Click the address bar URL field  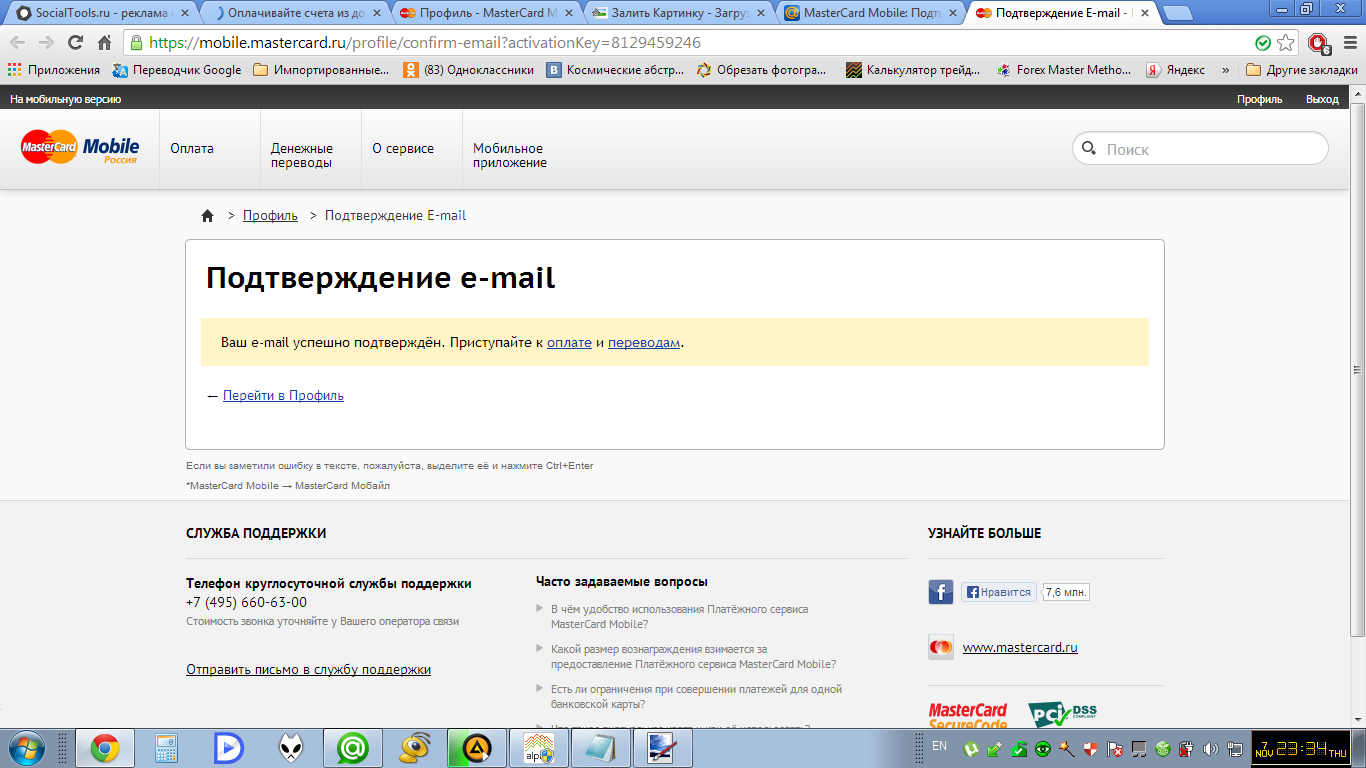(690, 43)
